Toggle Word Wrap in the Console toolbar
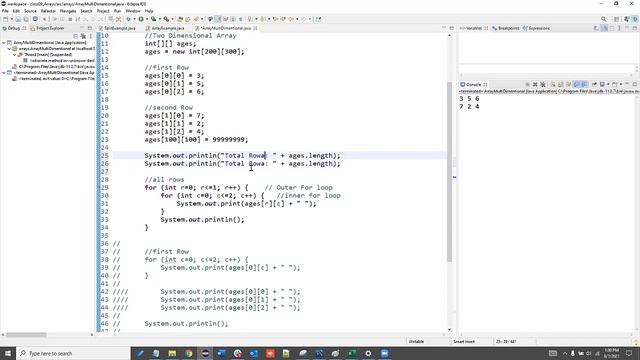The width and height of the screenshot is (640, 360). coord(569,84)
